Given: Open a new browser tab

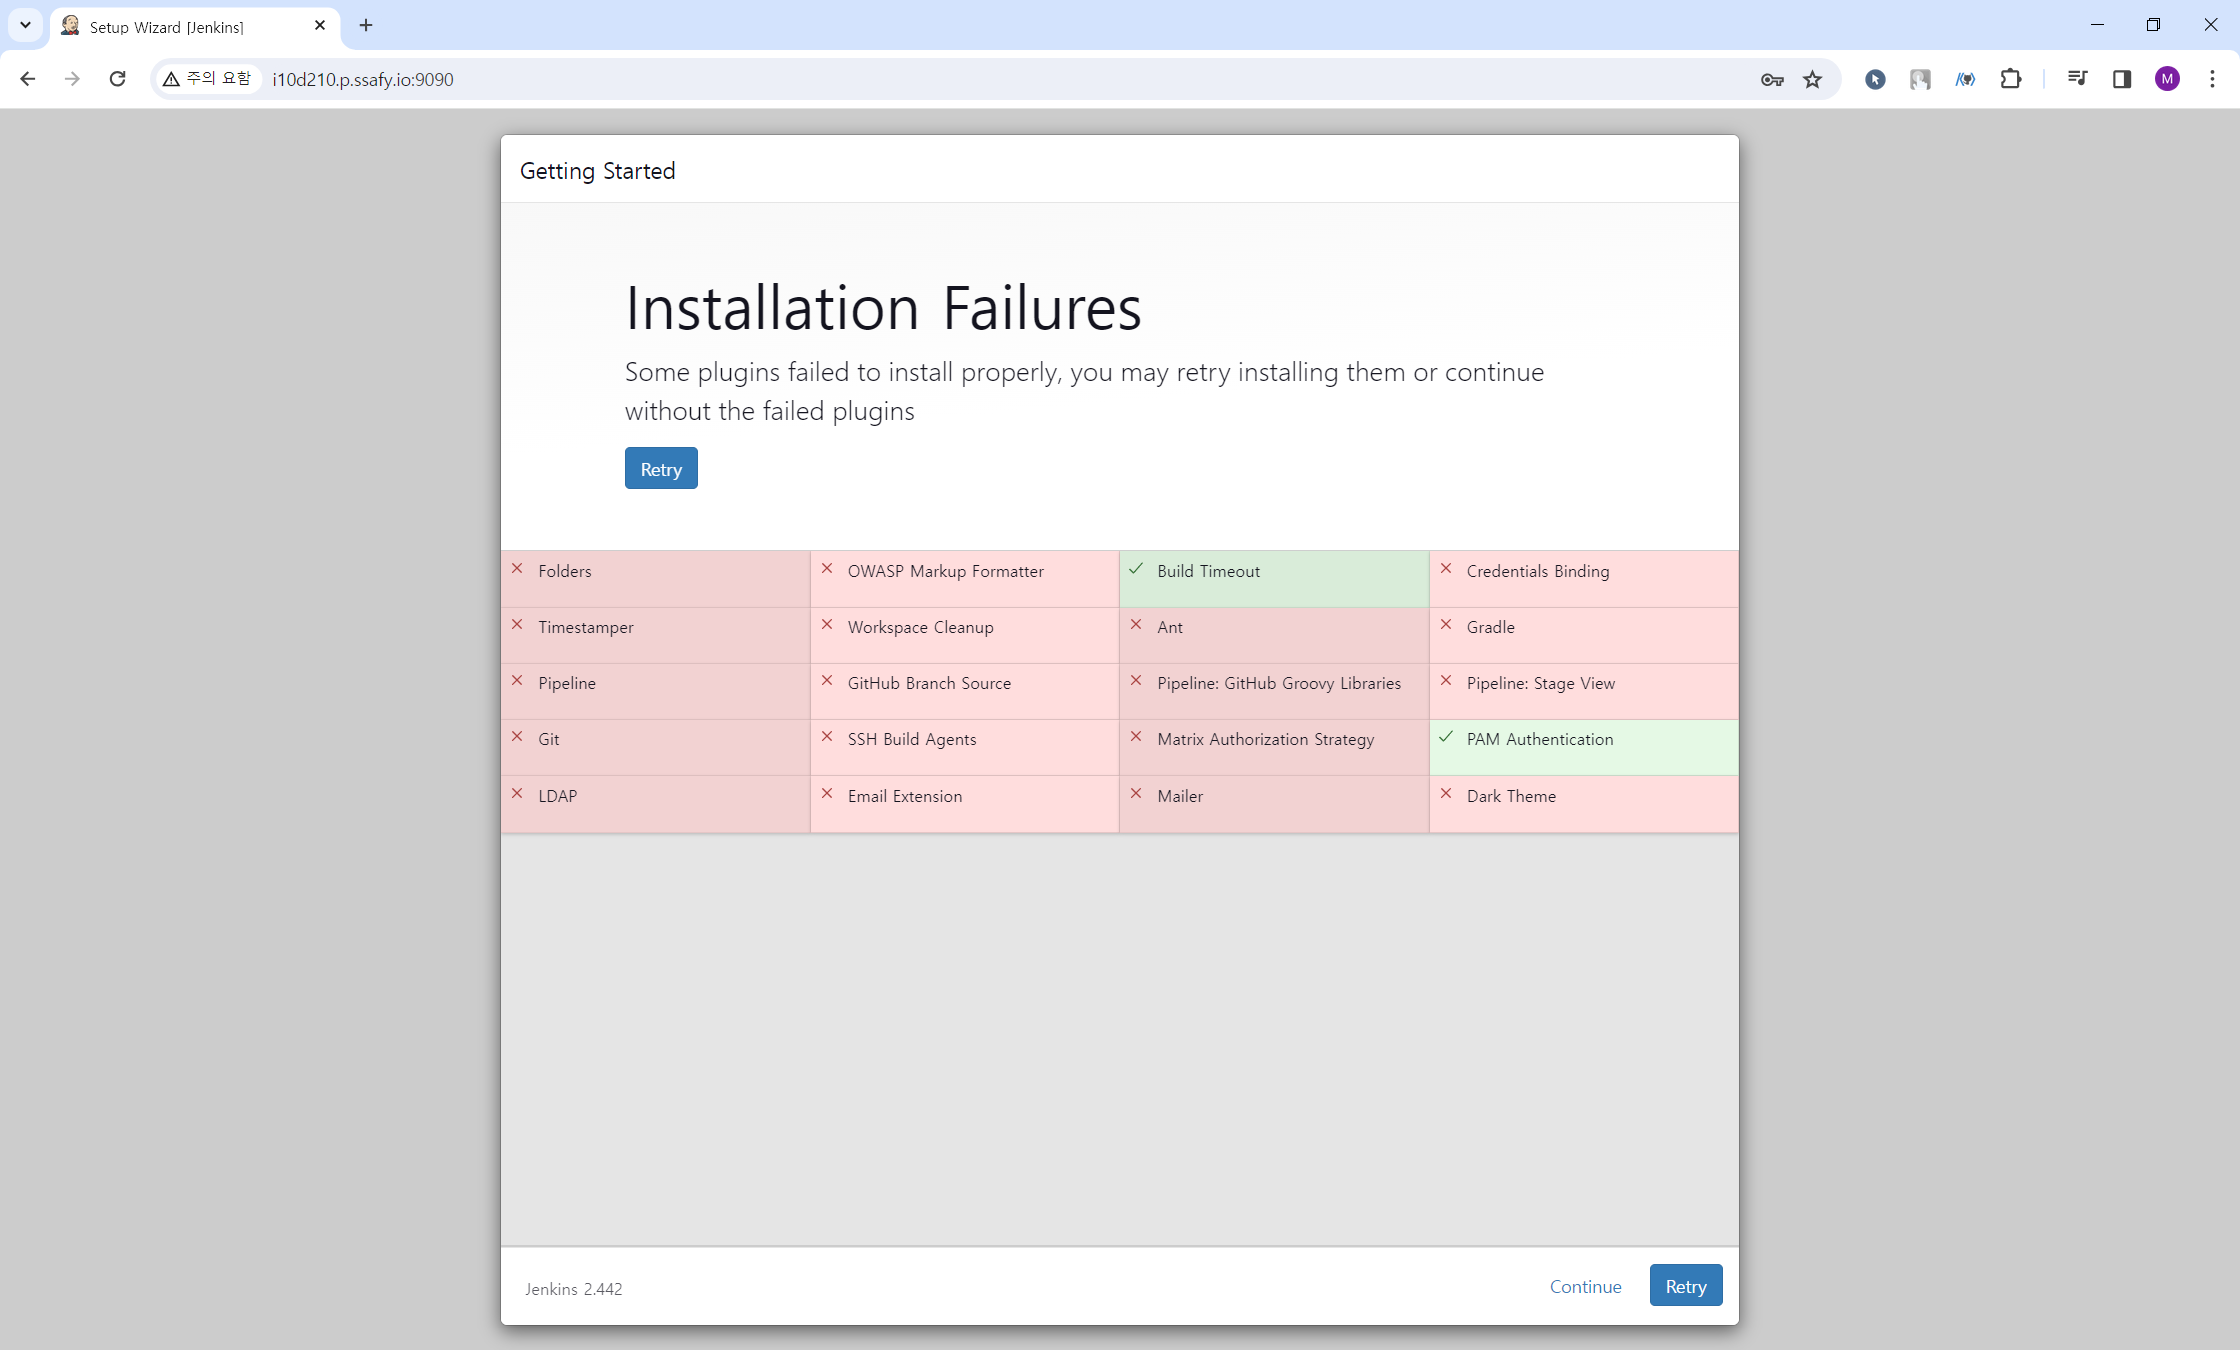Looking at the screenshot, I should point(366,25).
